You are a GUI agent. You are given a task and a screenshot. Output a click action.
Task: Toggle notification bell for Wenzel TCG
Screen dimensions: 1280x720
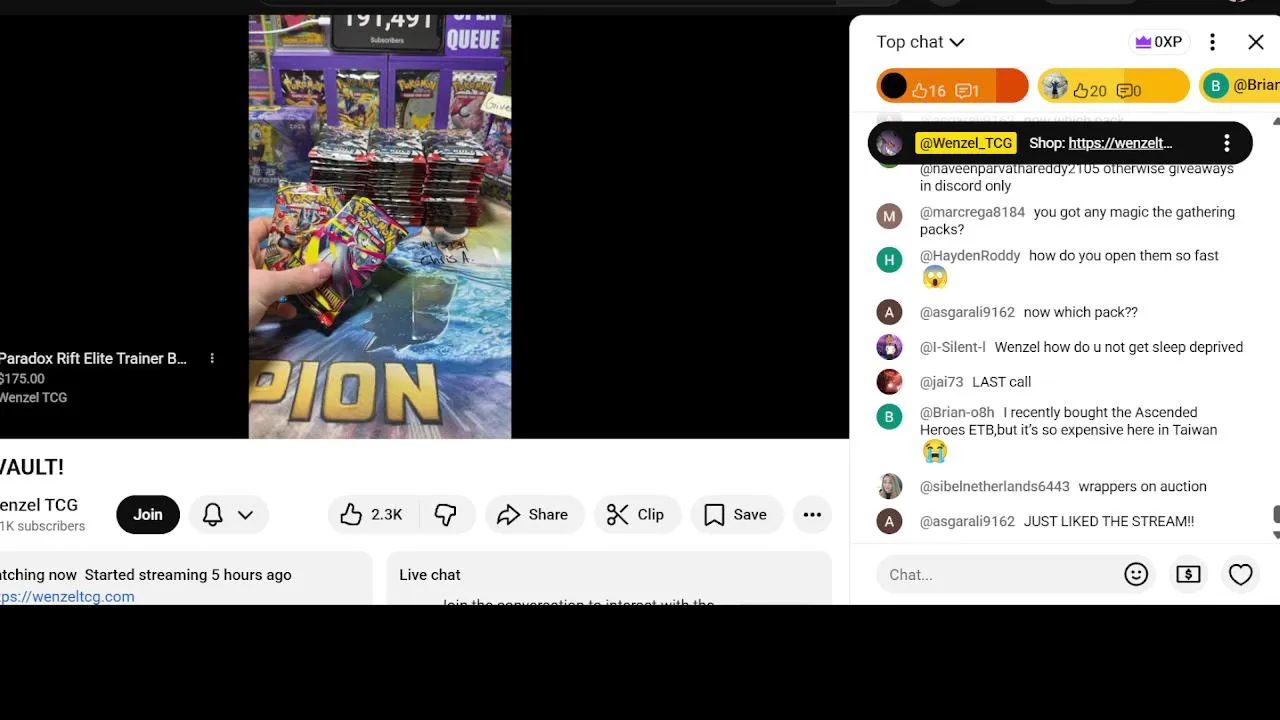coord(212,514)
